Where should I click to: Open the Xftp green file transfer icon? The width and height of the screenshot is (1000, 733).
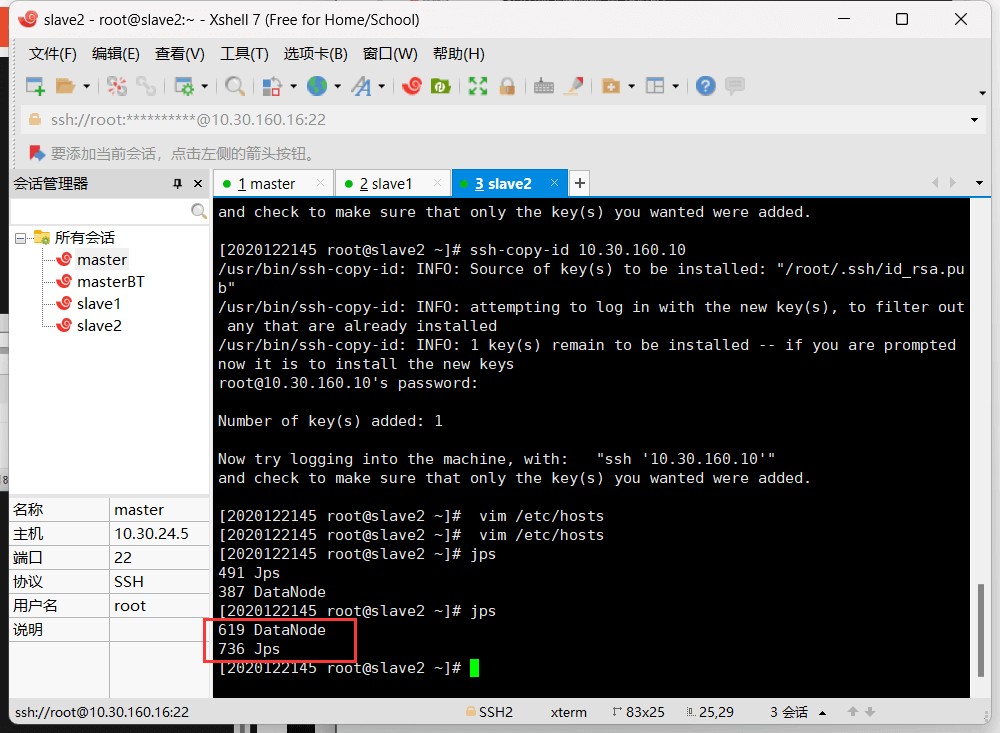(438, 86)
